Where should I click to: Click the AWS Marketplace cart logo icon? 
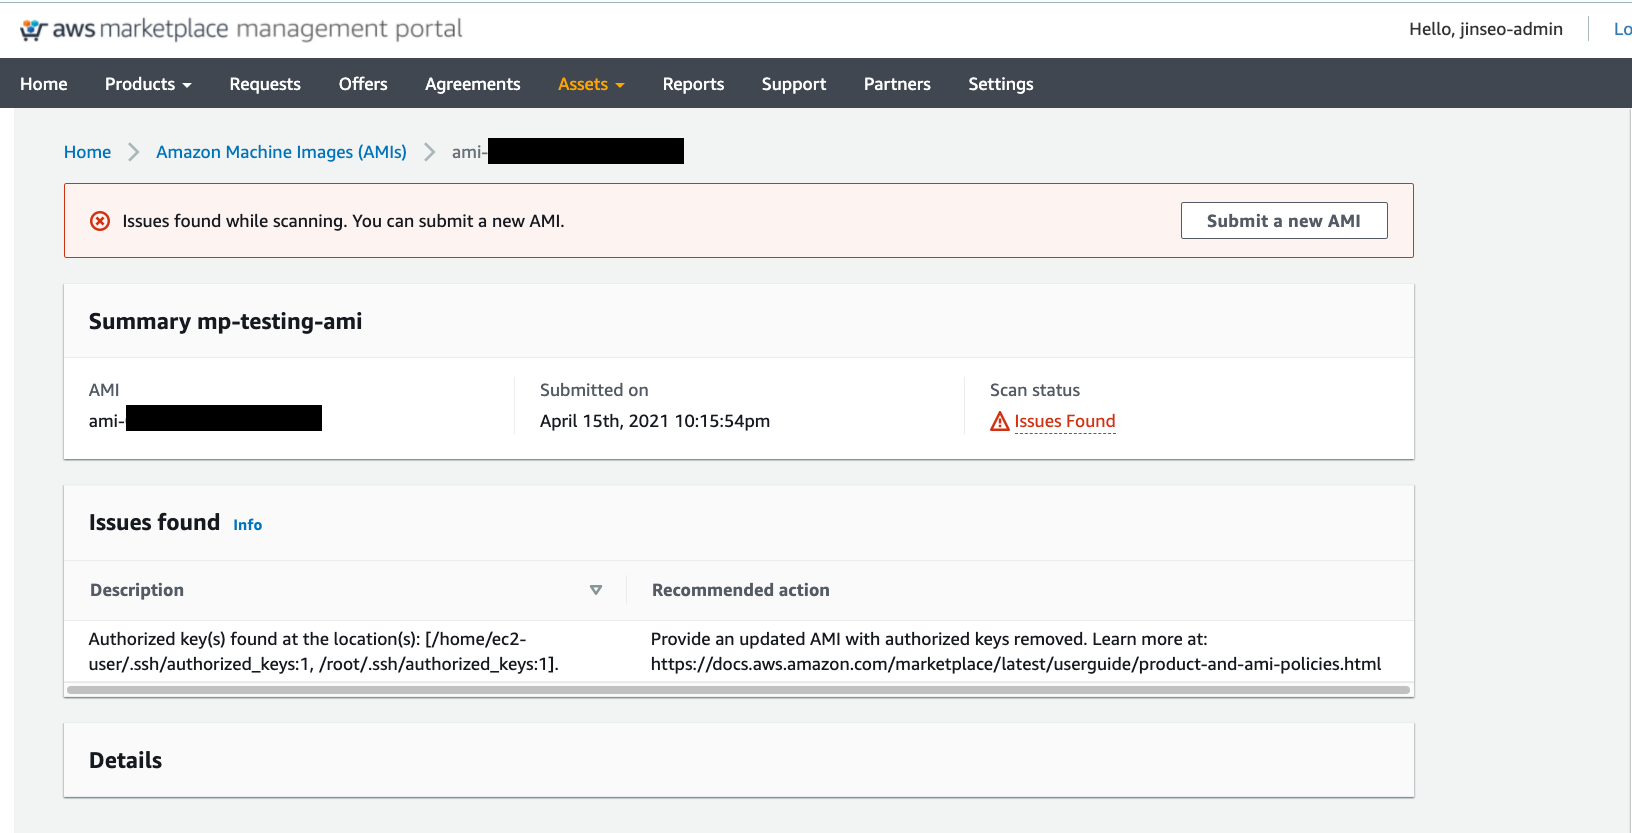(x=33, y=30)
